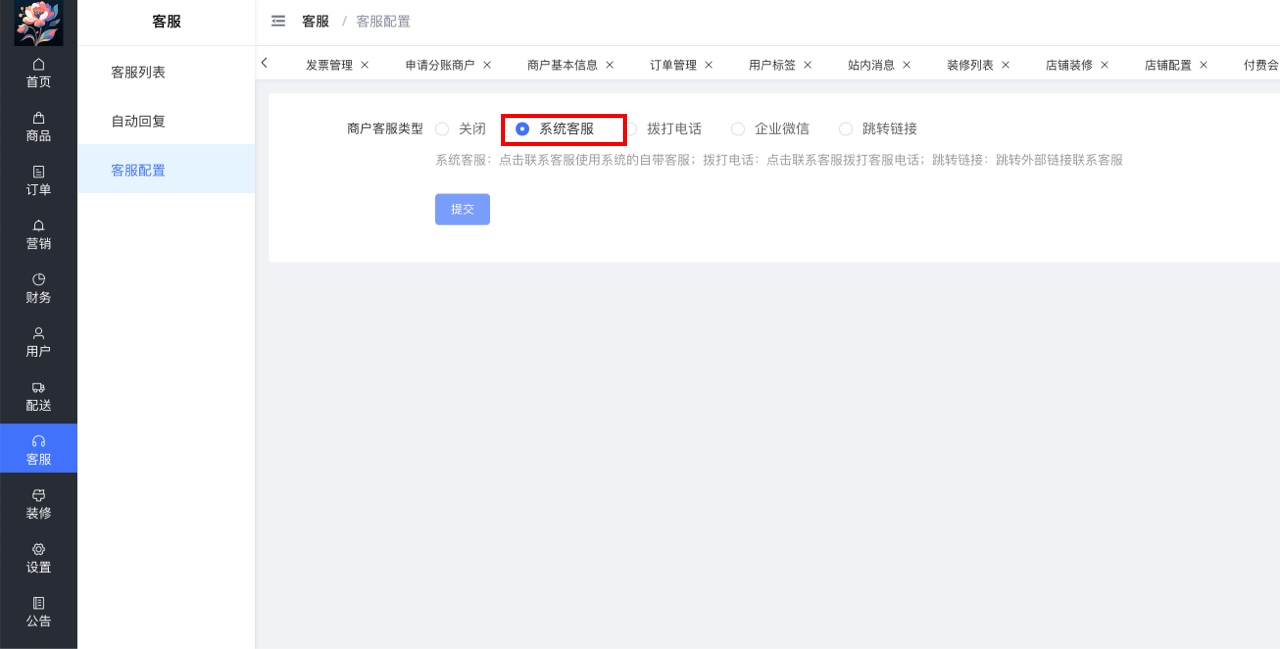Open the 装修 decoration sidebar icon
The height and width of the screenshot is (649, 1280).
coord(38,505)
